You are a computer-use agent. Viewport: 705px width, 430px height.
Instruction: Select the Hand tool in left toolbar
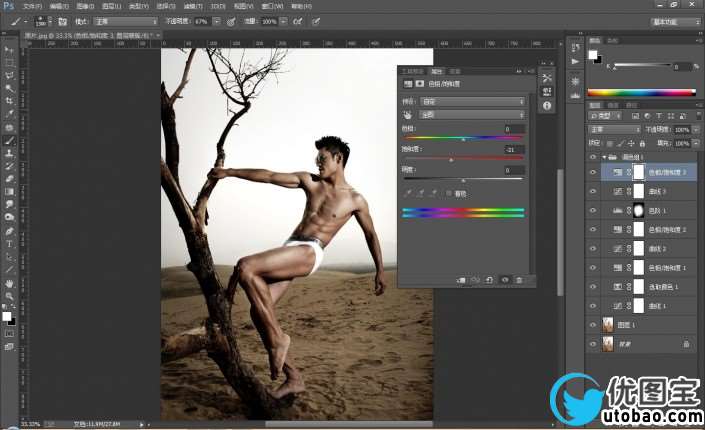click(9, 284)
